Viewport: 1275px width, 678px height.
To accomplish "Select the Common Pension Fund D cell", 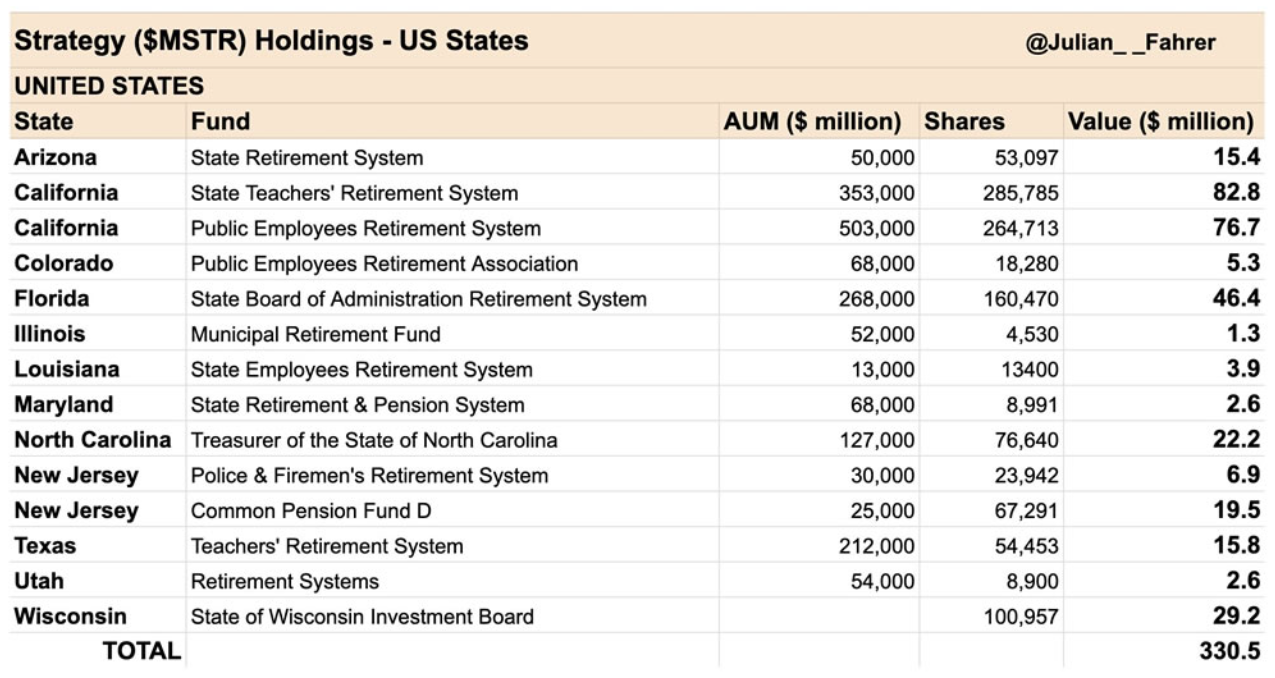I will (311, 511).
